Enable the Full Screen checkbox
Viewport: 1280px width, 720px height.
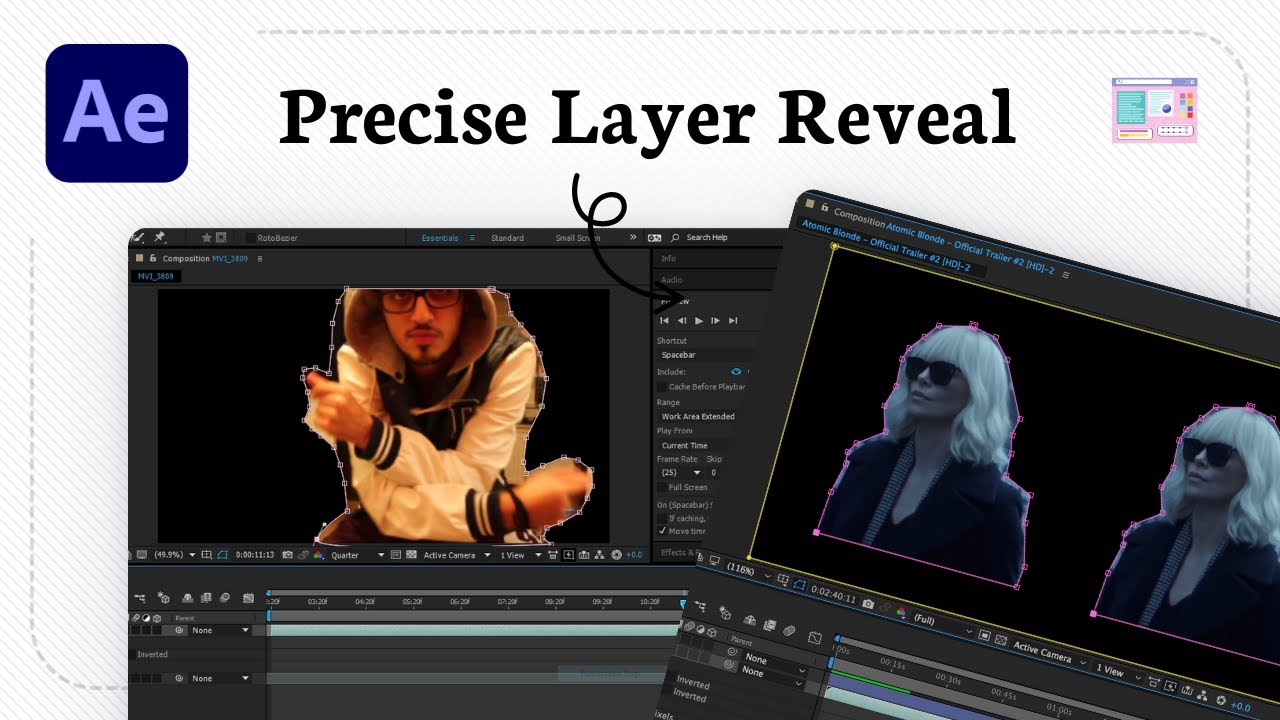(662, 487)
